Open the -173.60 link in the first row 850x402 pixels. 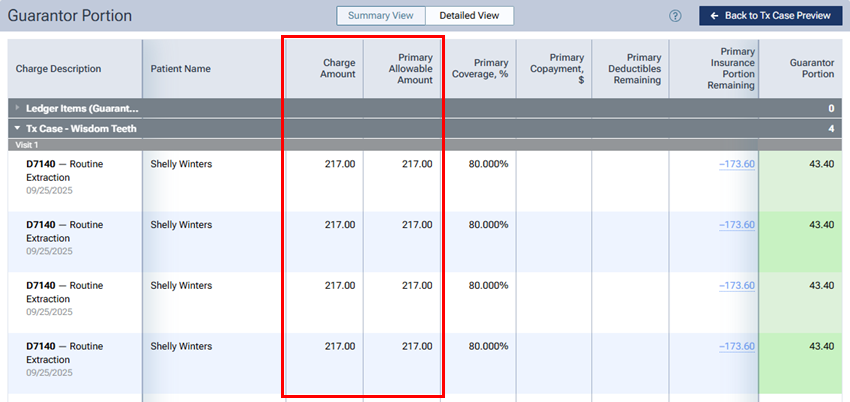point(736,164)
